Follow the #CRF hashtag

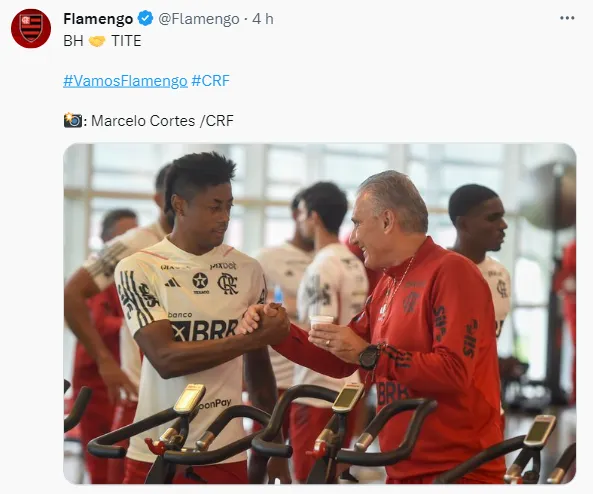click(210, 81)
